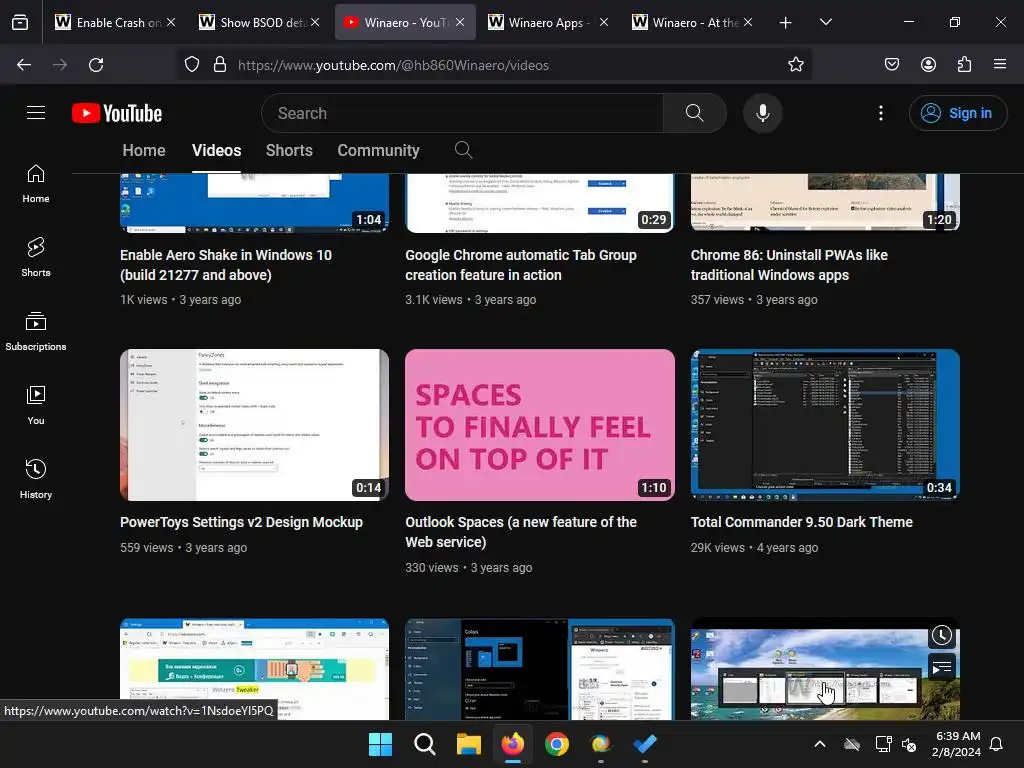
Task: Open the Firefox application menu
Action: [1000, 65]
